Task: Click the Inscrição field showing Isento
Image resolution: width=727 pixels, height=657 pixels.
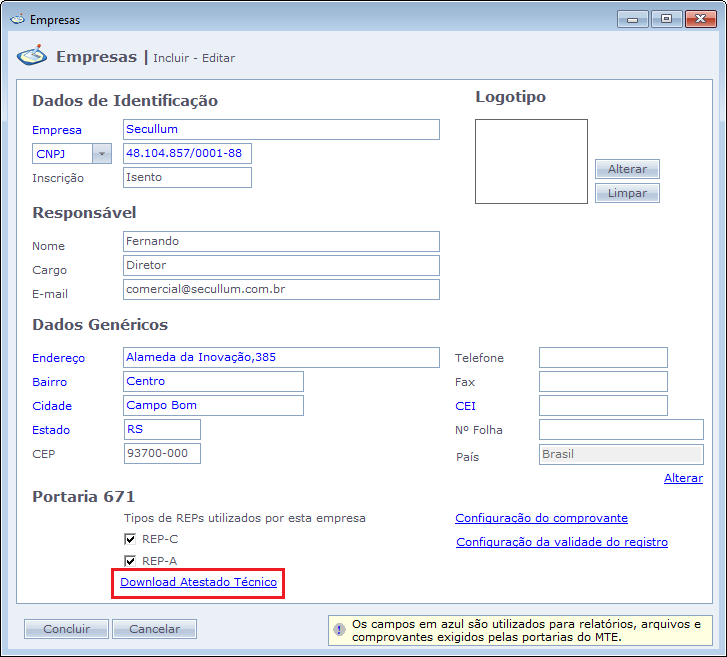Action: click(187, 178)
